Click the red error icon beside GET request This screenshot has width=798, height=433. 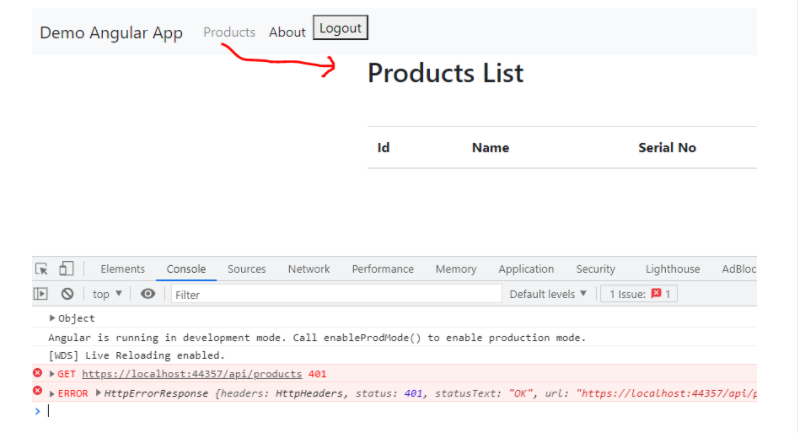click(x=38, y=373)
